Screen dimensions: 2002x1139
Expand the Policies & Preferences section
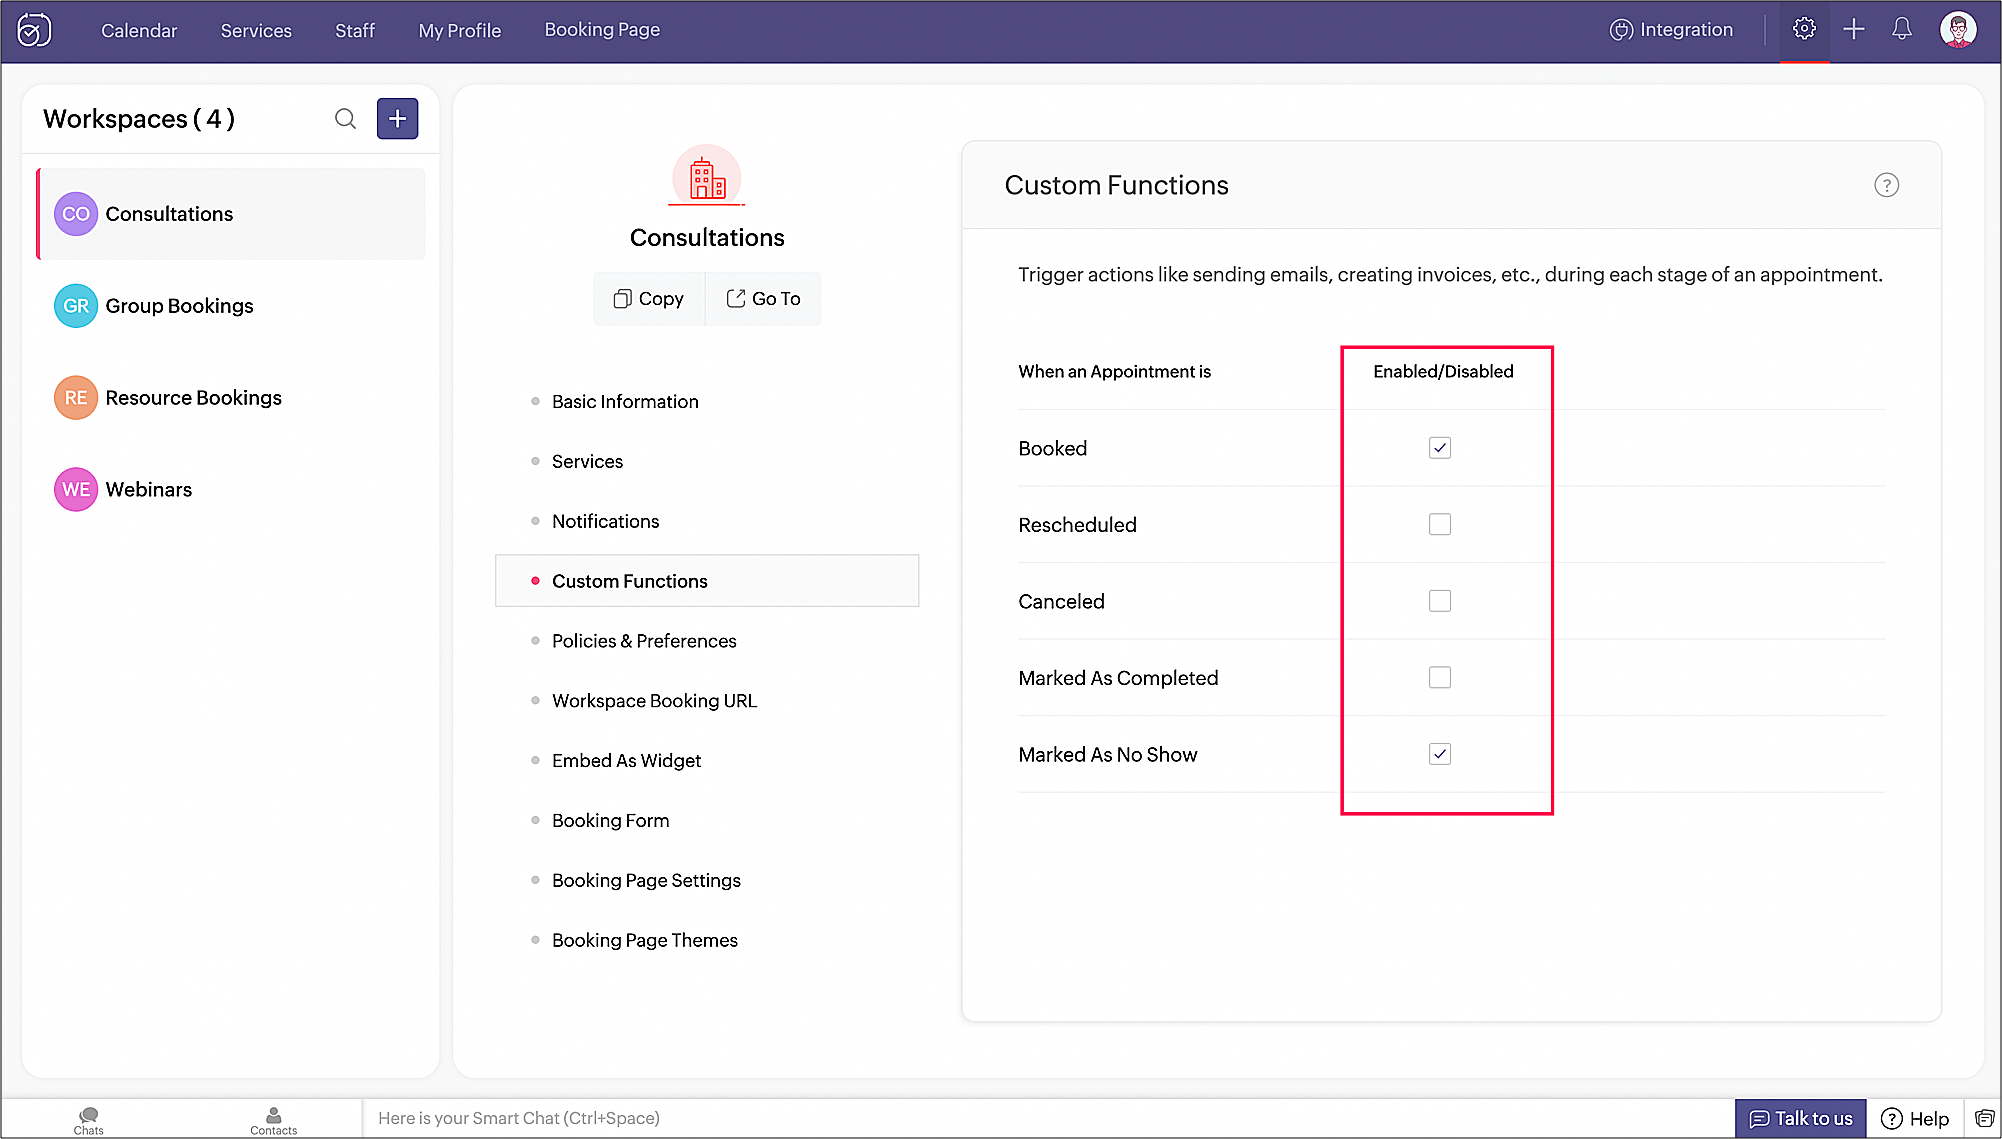[x=645, y=640]
